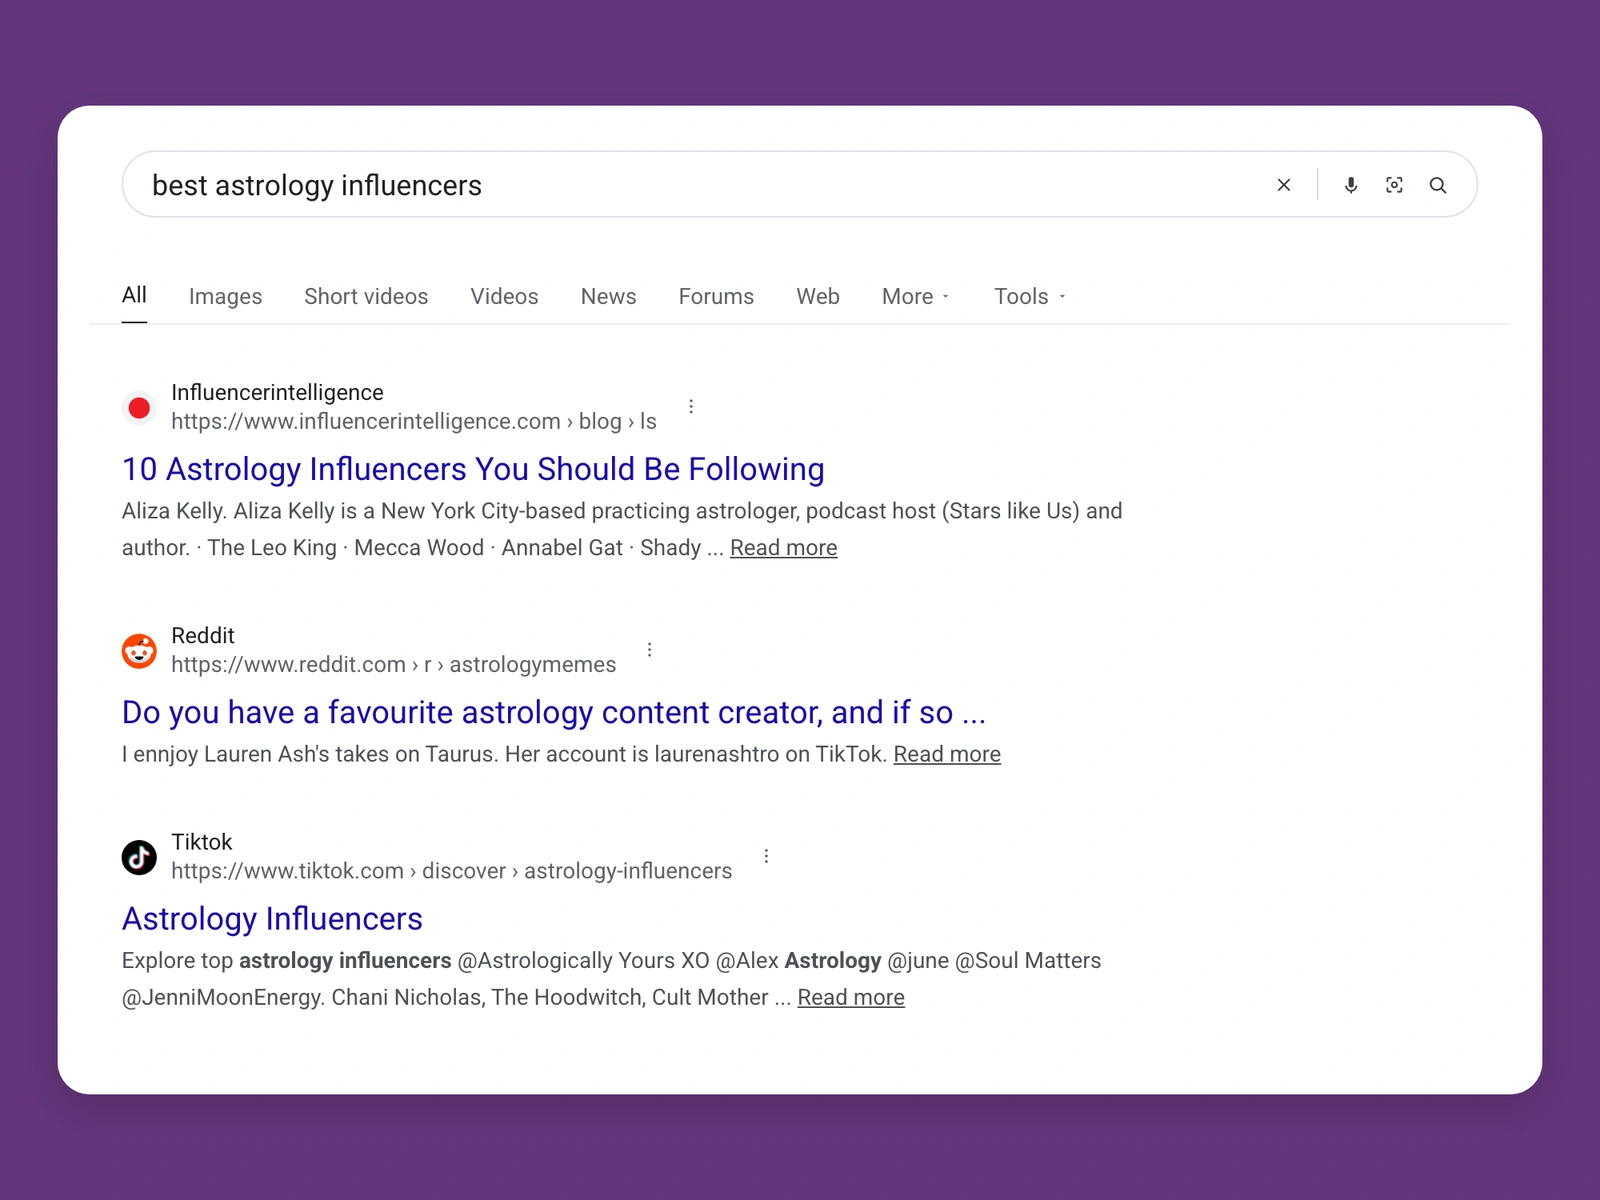Click the TikTok logo favicon
1600x1200 pixels.
pos(139,857)
